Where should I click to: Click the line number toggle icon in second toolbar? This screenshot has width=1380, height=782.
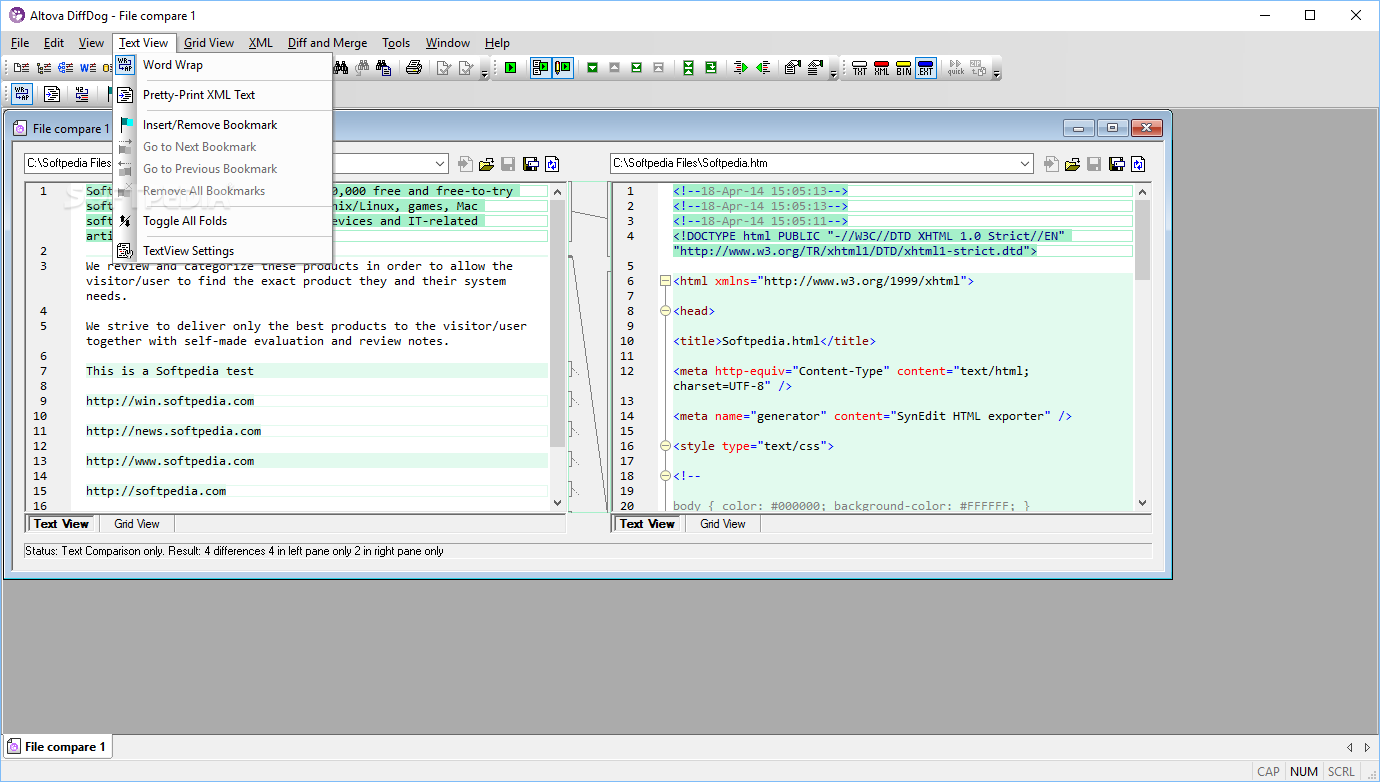82,94
